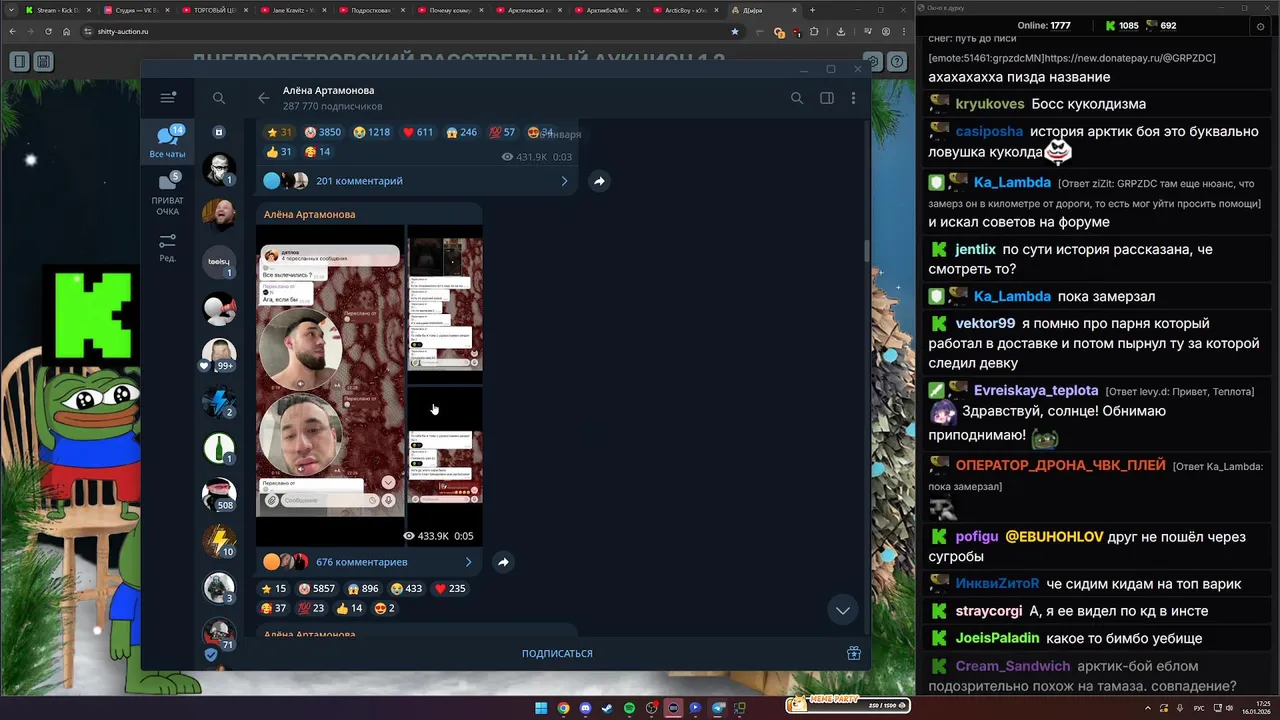Viewport: 1280px width, 720px height.
Task: Click the 100 reaction showing 57
Action: coord(503,132)
